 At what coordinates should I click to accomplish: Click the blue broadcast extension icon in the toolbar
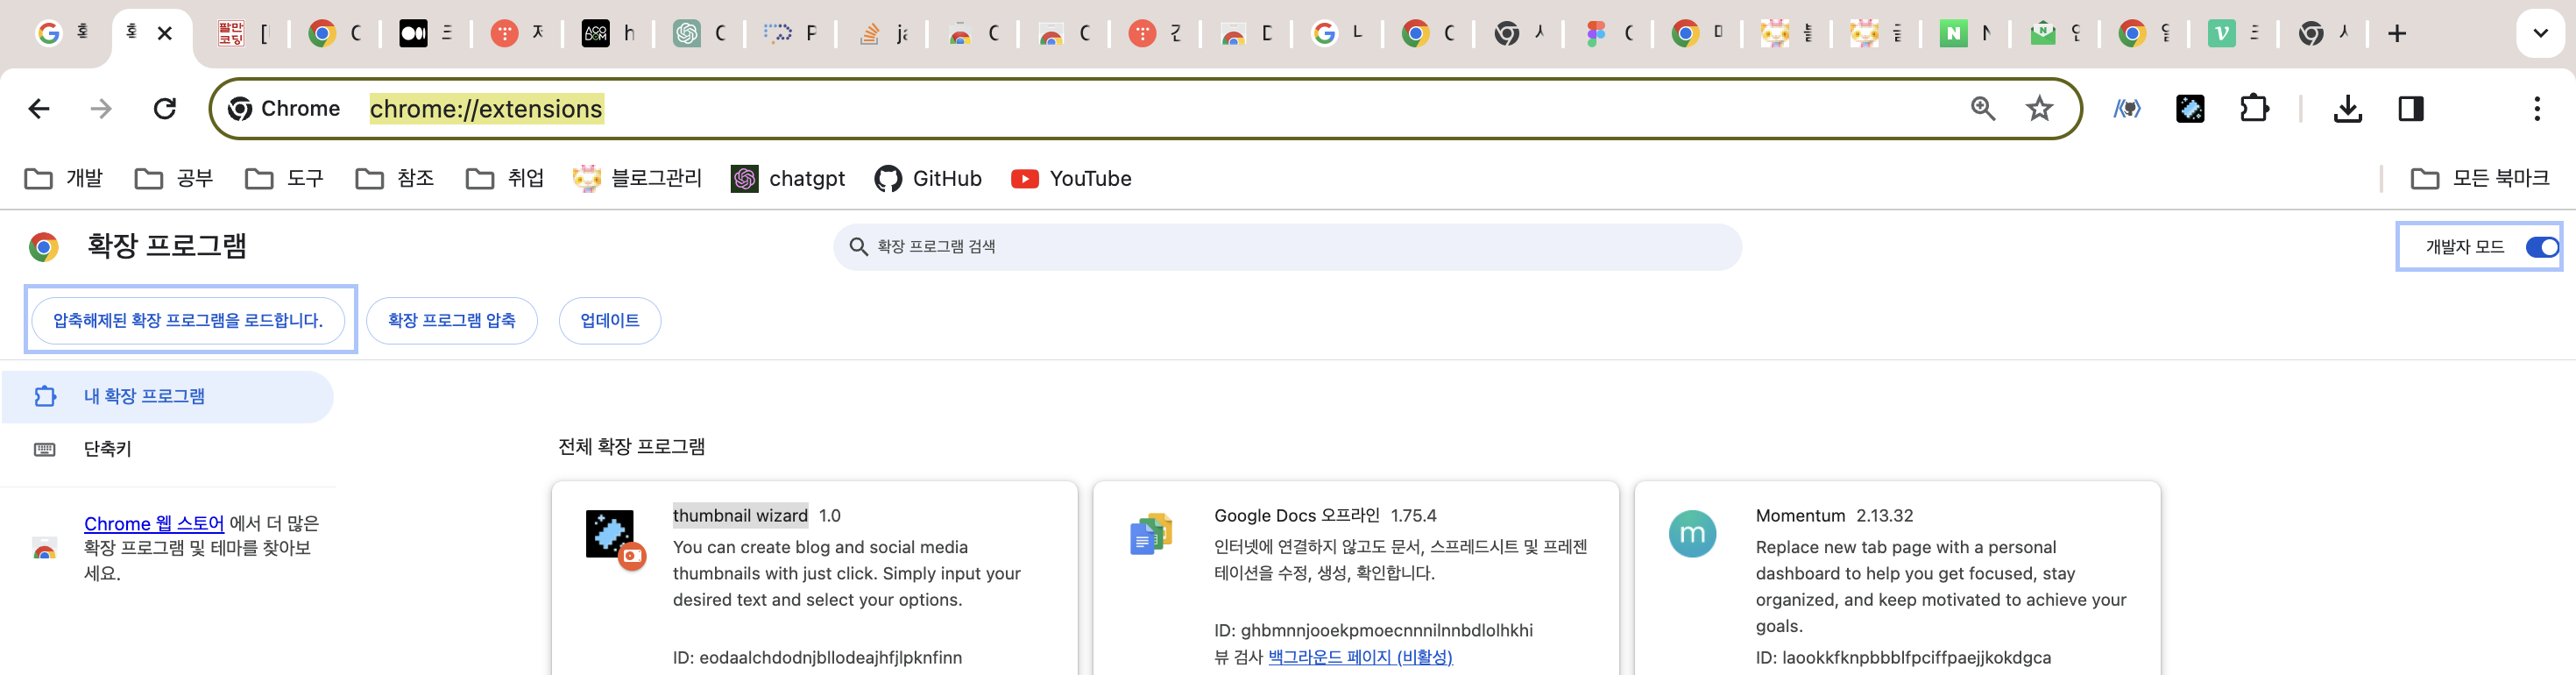tap(2127, 109)
